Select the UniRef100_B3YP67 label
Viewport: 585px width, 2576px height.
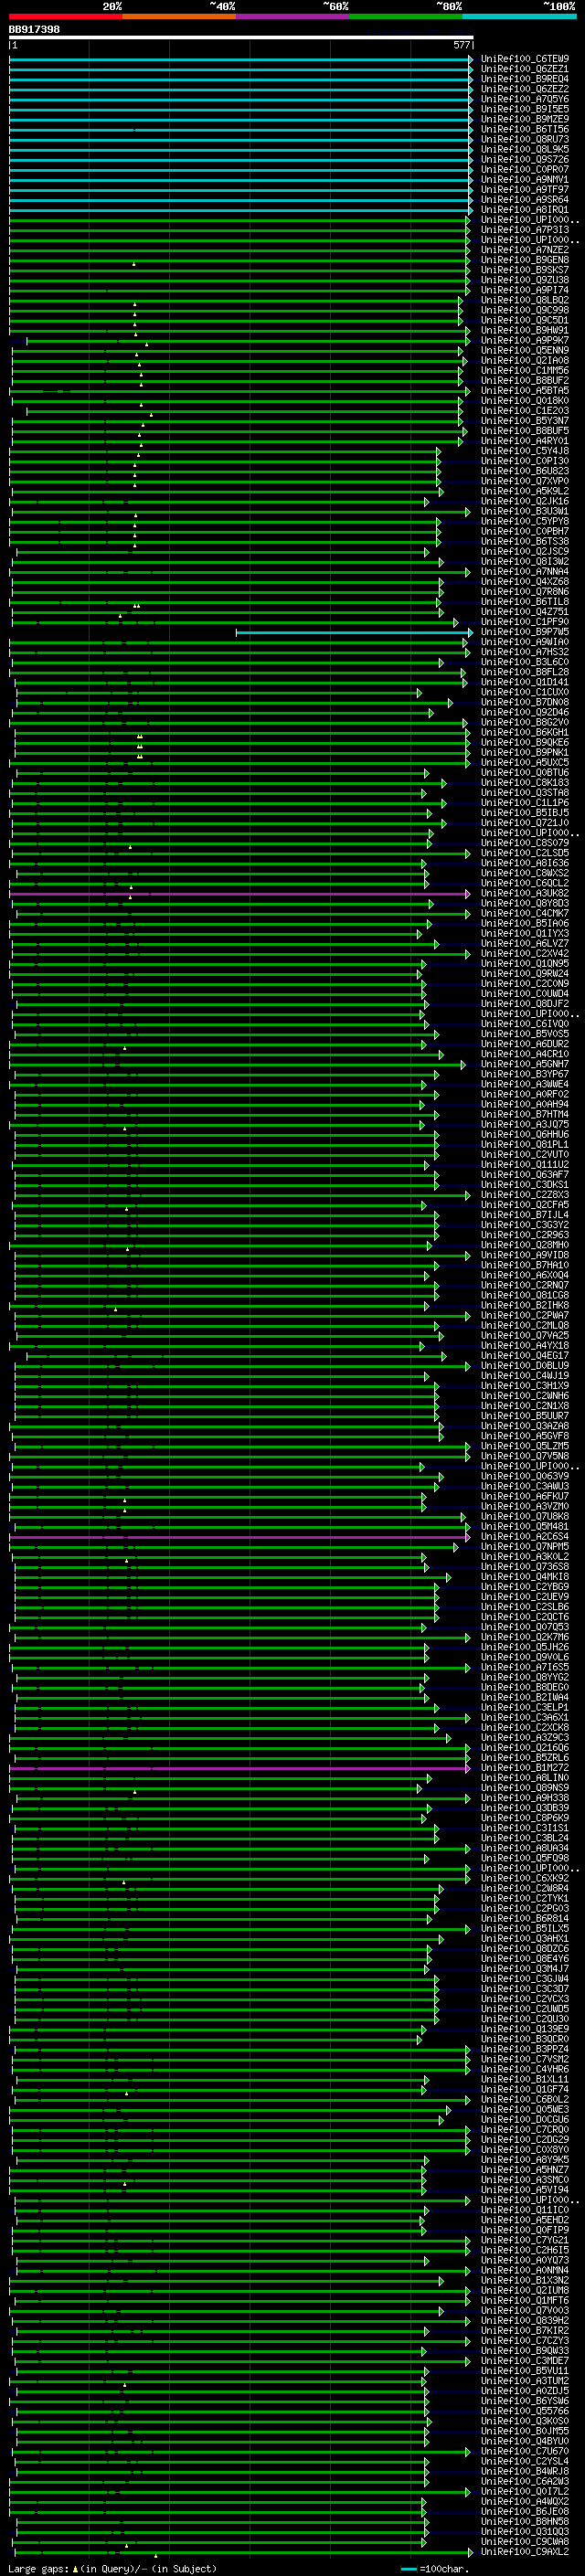(x=524, y=1075)
